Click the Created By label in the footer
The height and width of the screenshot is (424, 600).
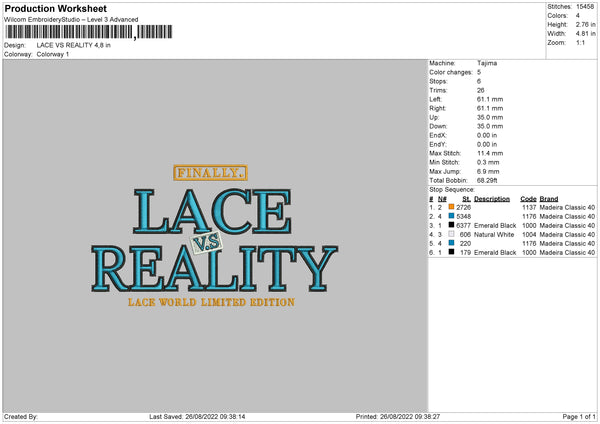(21, 417)
